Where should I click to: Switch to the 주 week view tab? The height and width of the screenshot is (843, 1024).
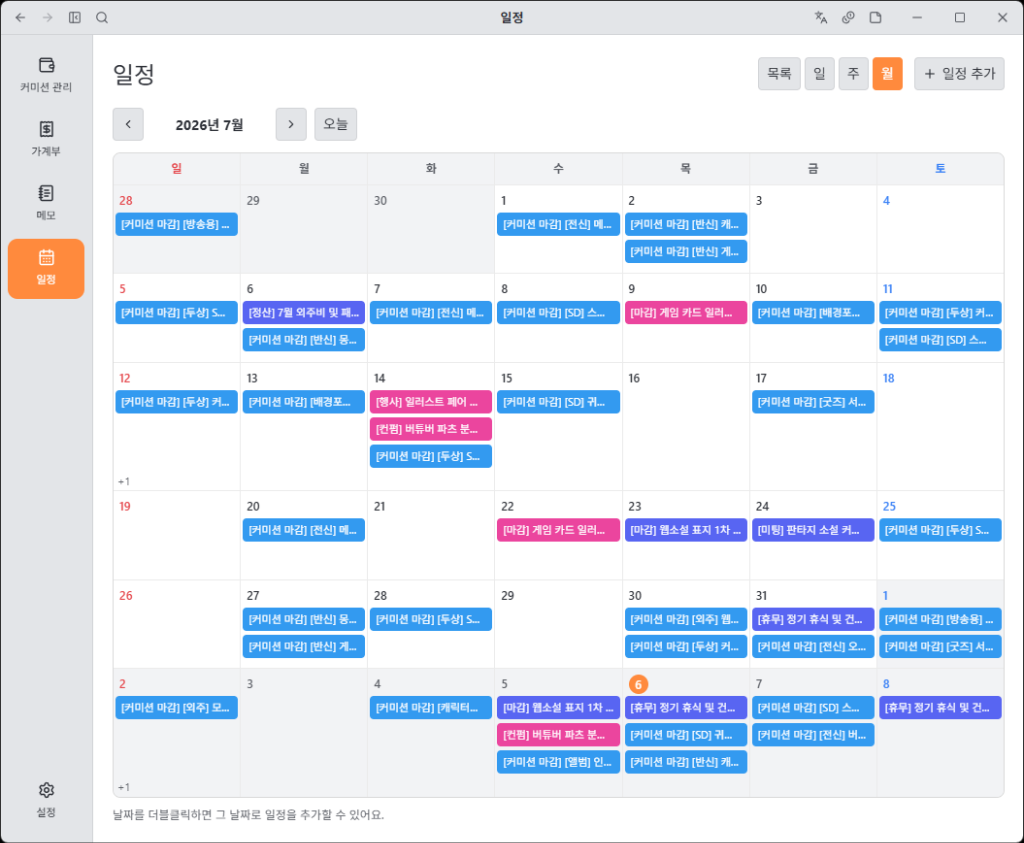(x=854, y=74)
